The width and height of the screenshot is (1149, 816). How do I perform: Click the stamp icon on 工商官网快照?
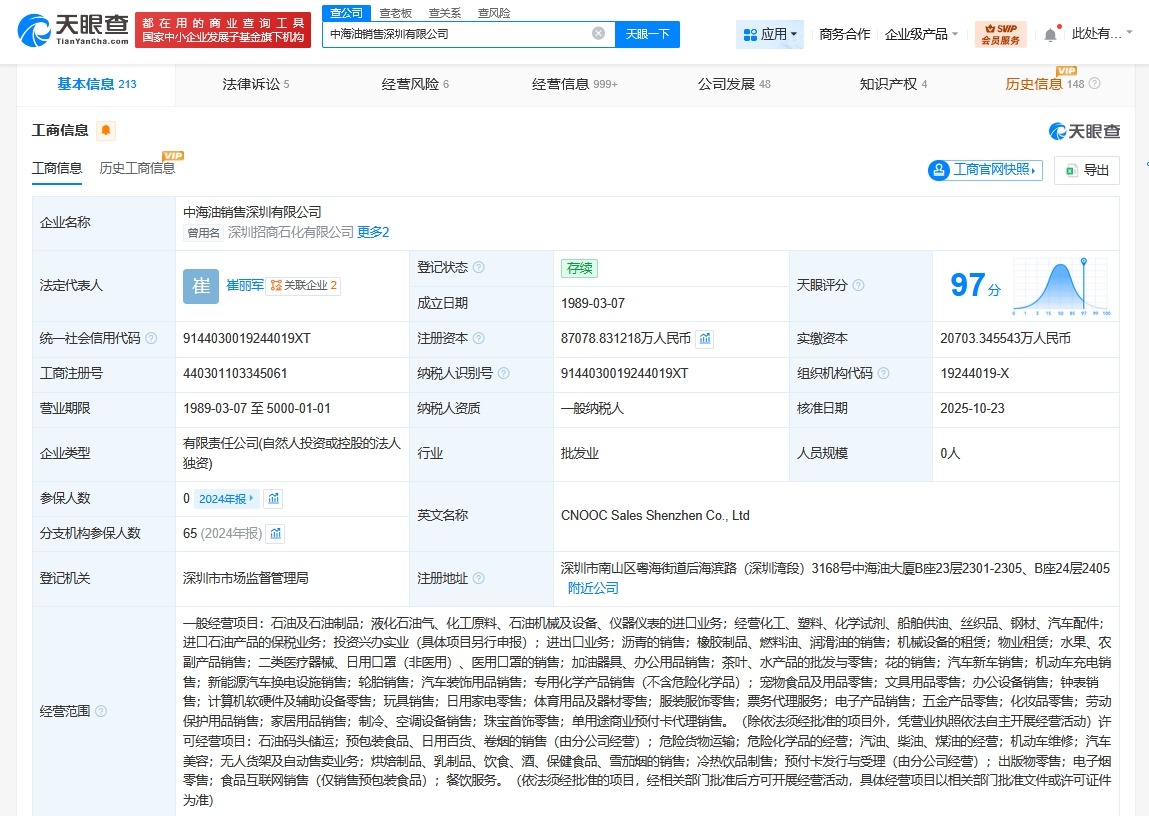[x=937, y=170]
